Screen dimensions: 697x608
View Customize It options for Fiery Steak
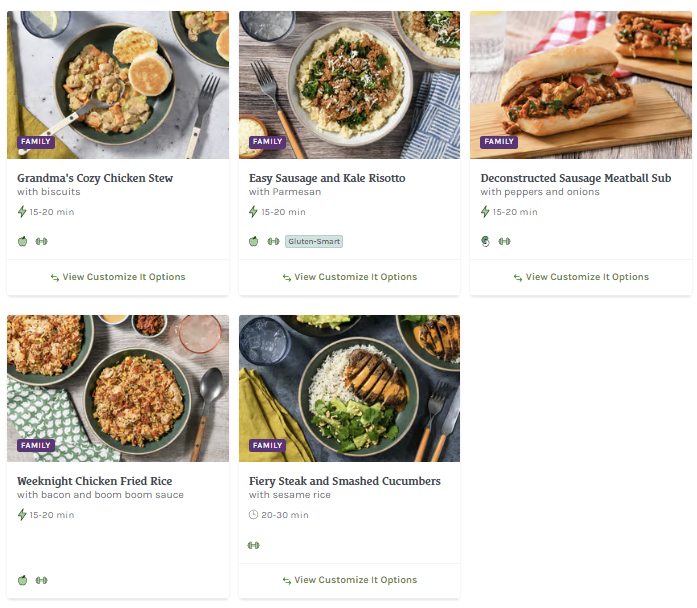tap(349, 580)
